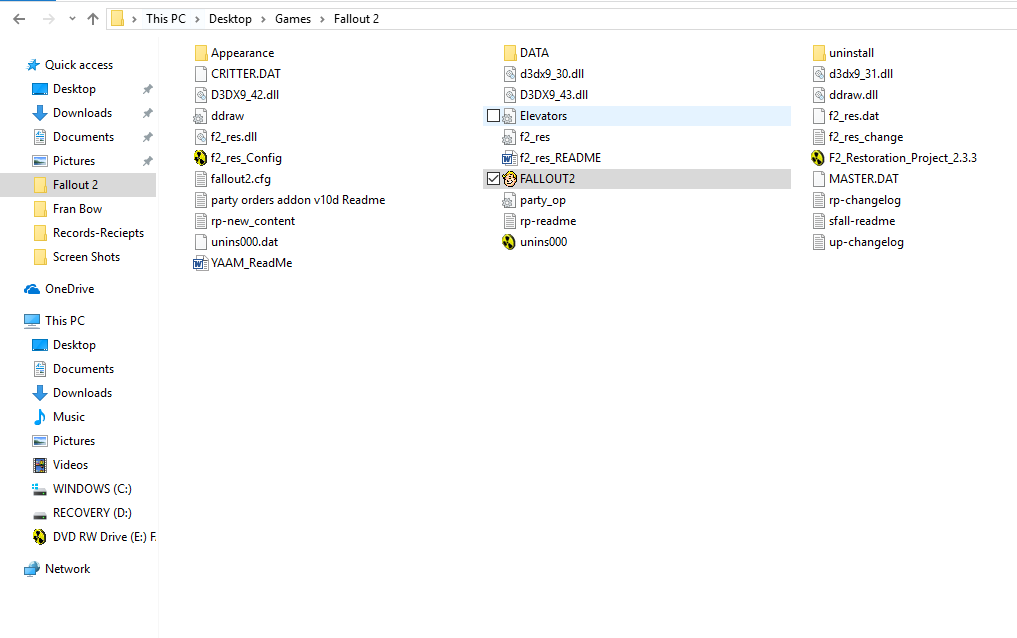Uncheck the FALLOUT2 file checkbox
This screenshot has width=1017, height=638.
(493, 178)
